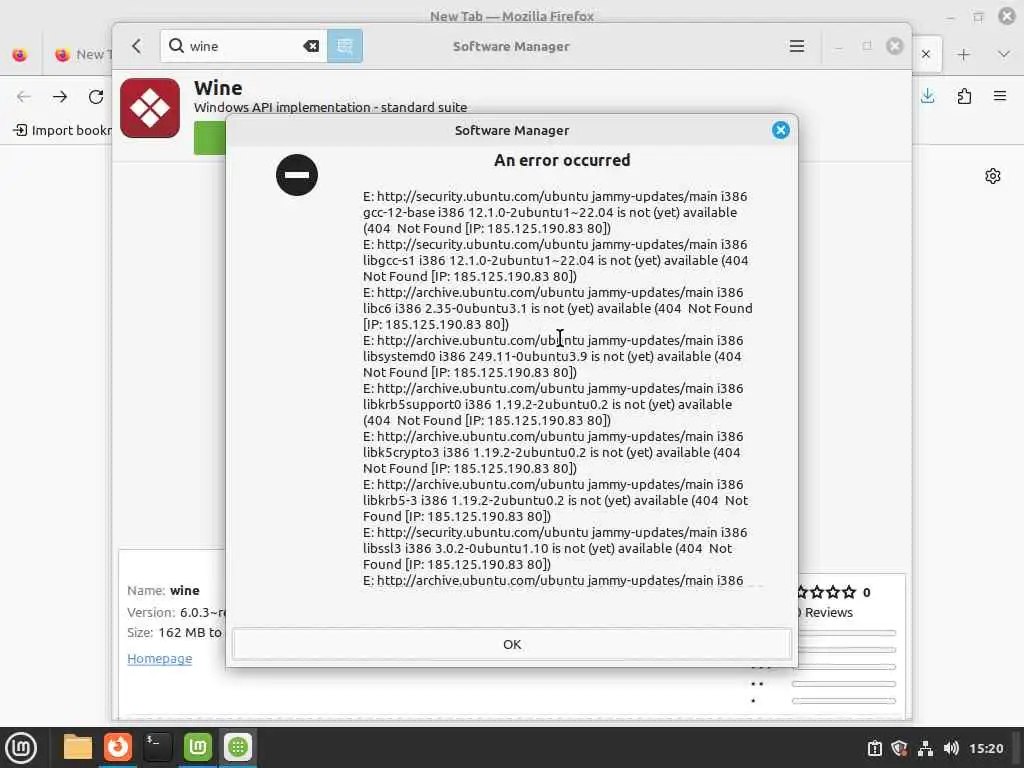Click the libk5crypto3 i386 error line
The image size is (1024, 768).
554,452
